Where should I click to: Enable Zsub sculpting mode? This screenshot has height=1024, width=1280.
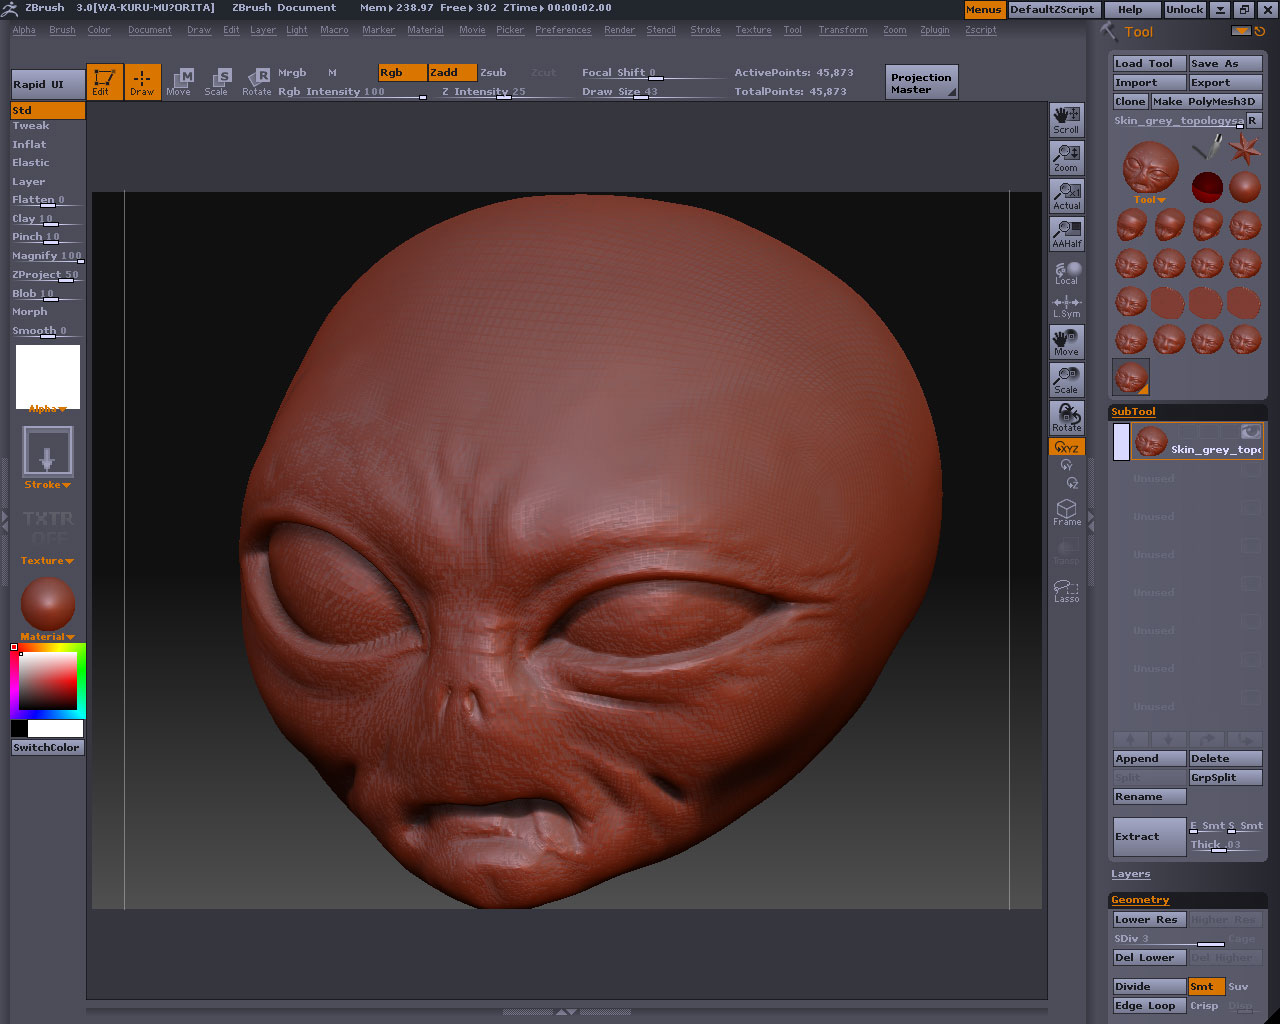coord(493,73)
